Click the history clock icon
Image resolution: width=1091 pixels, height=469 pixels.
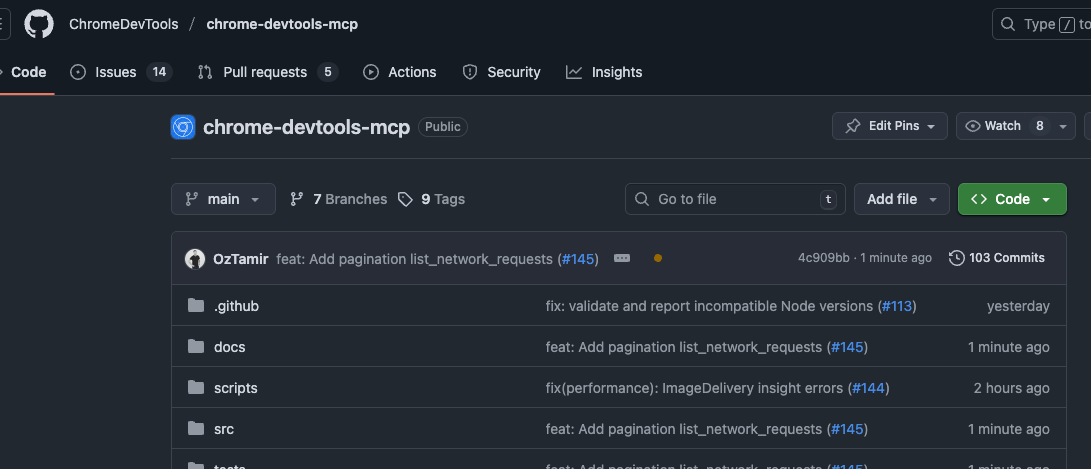pyautogui.click(x=957, y=258)
